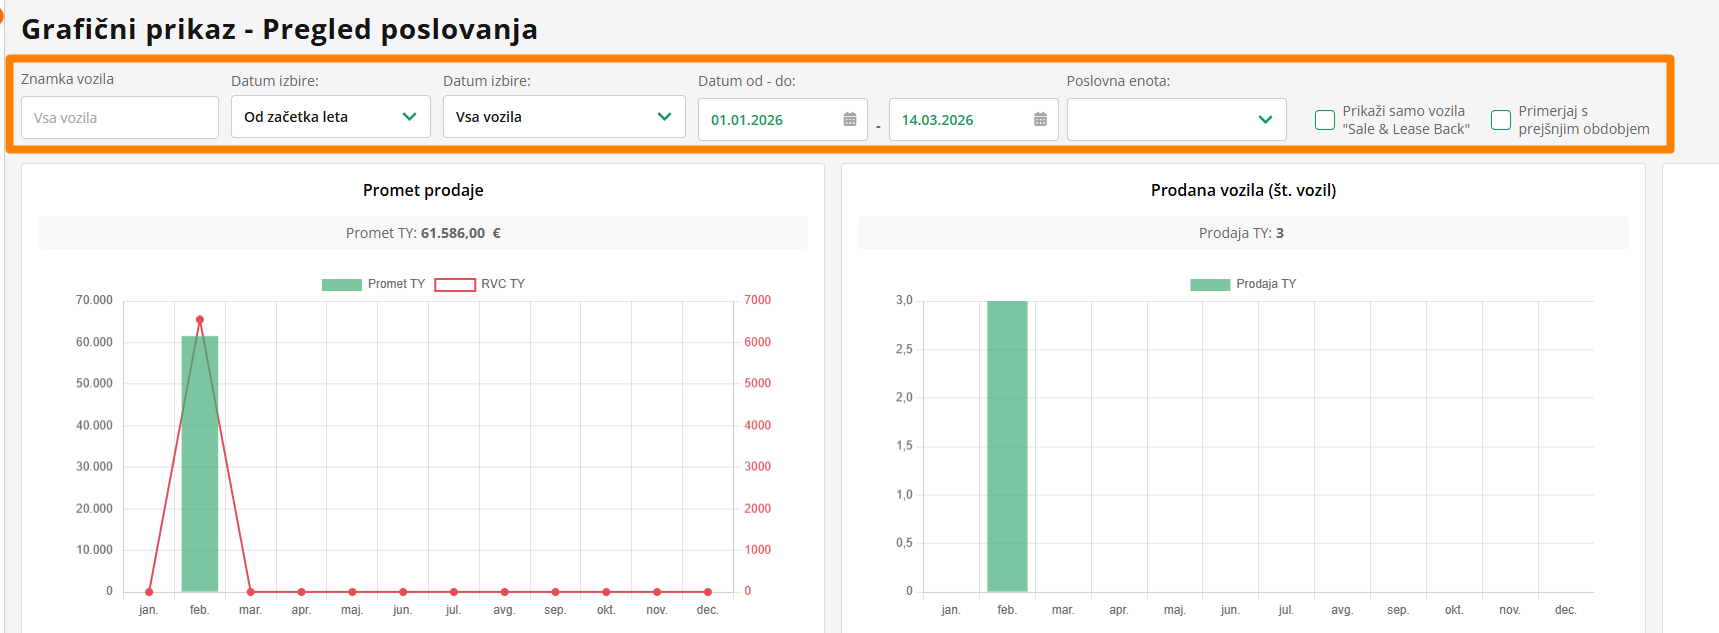Toggle "Primerjaj s prejšnjim obdobjem" checkbox
Viewport: 1719px width, 633px height.
[x=1500, y=120]
